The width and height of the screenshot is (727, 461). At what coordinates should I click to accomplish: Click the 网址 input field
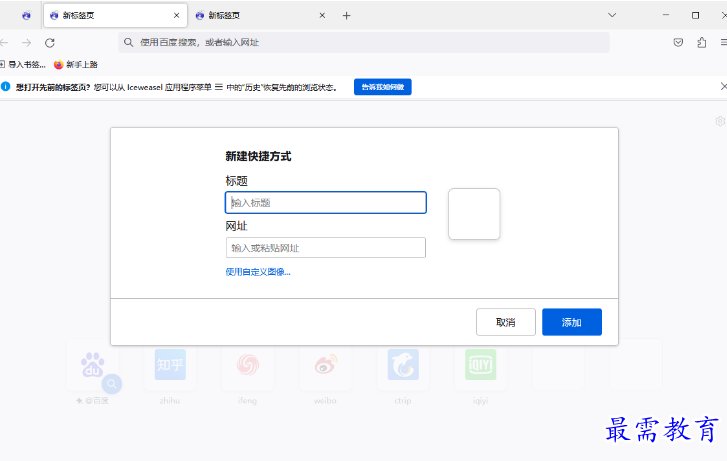(x=326, y=248)
